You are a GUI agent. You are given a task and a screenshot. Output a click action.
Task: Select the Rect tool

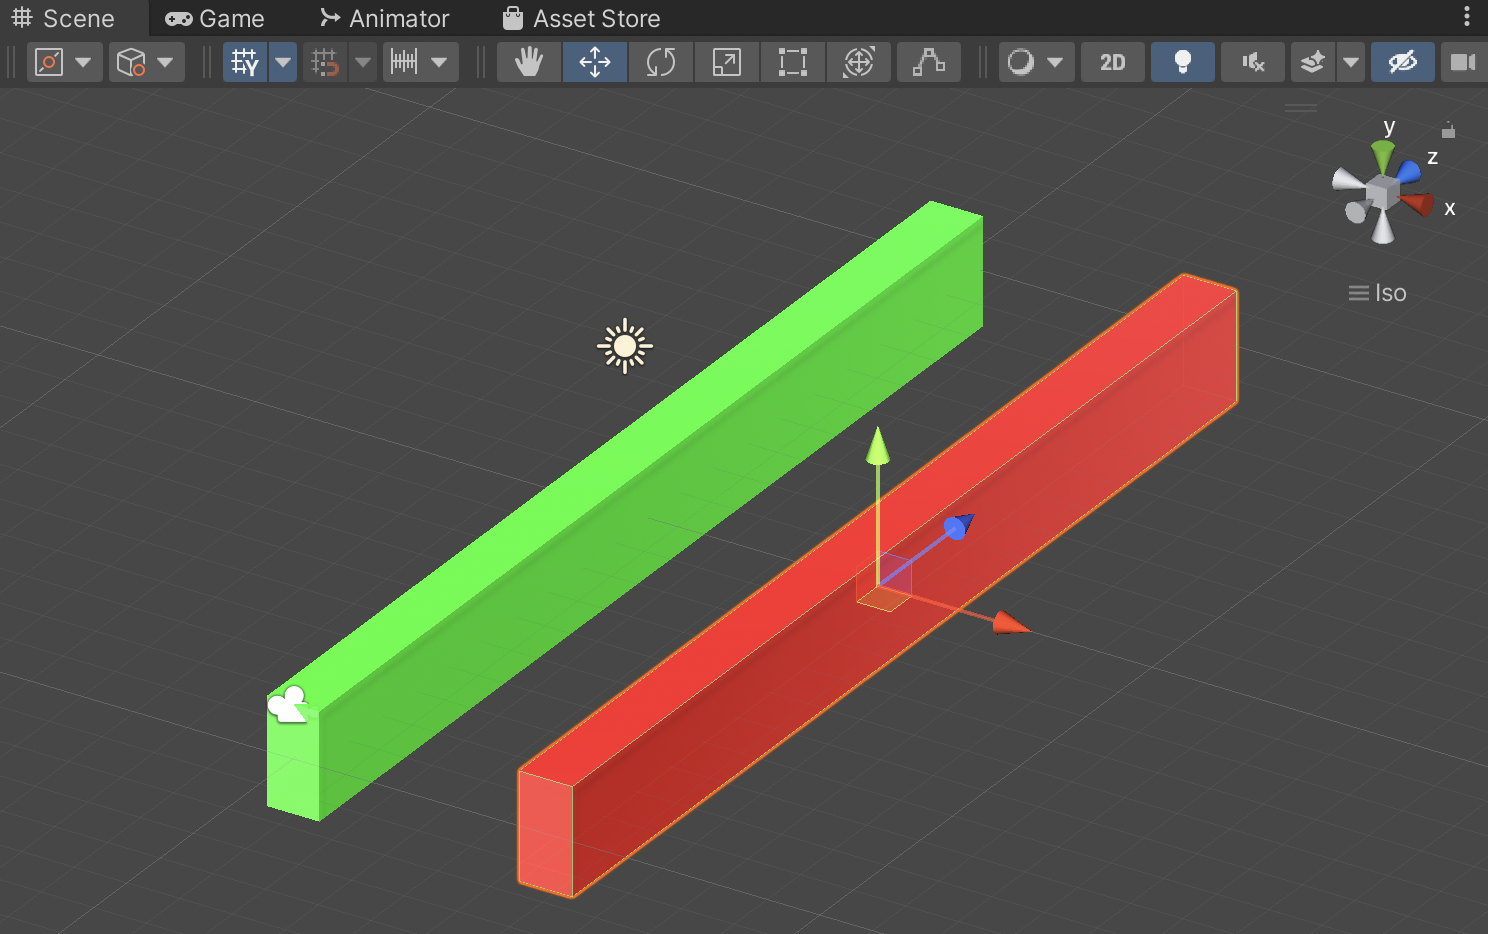click(793, 62)
